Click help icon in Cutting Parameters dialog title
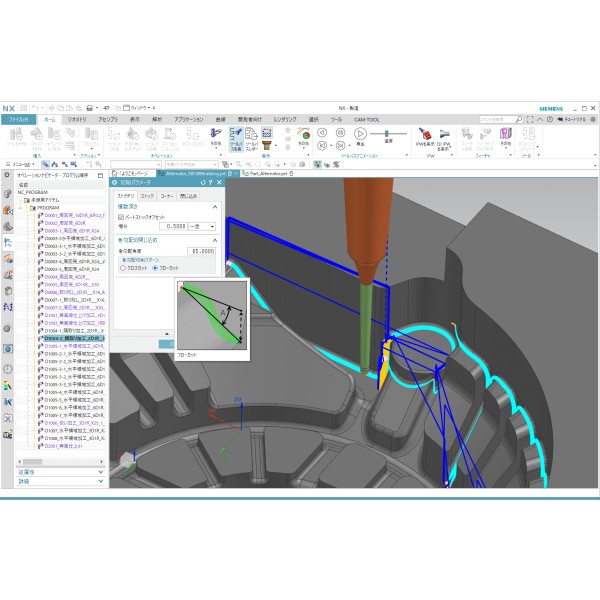 click(x=211, y=183)
